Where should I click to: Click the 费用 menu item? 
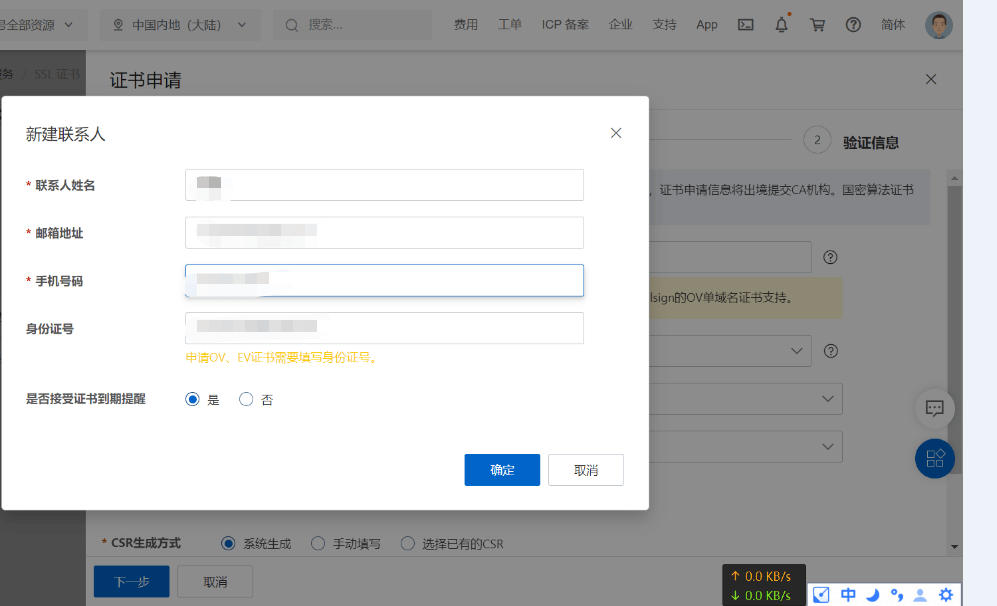click(466, 25)
